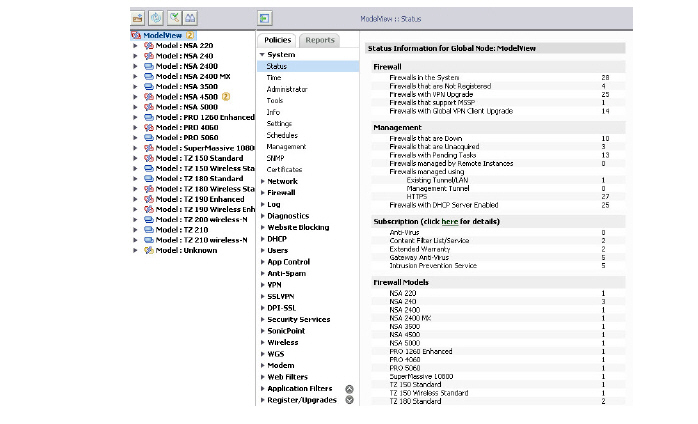Click the 'here' link for subscription details
Screen dimensions: 698x424
[x=450, y=221]
